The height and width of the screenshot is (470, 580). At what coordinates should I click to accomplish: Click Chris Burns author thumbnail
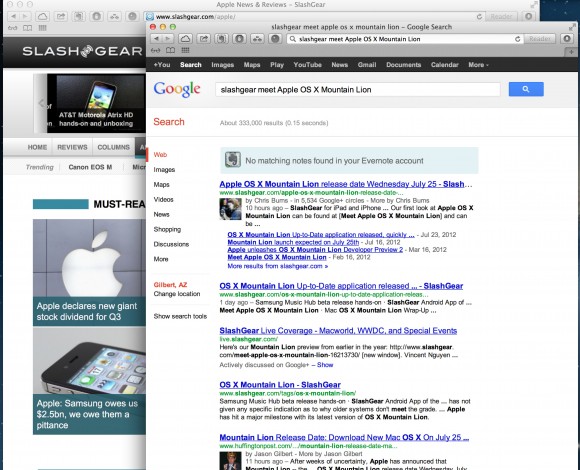click(x=230, y=209)
